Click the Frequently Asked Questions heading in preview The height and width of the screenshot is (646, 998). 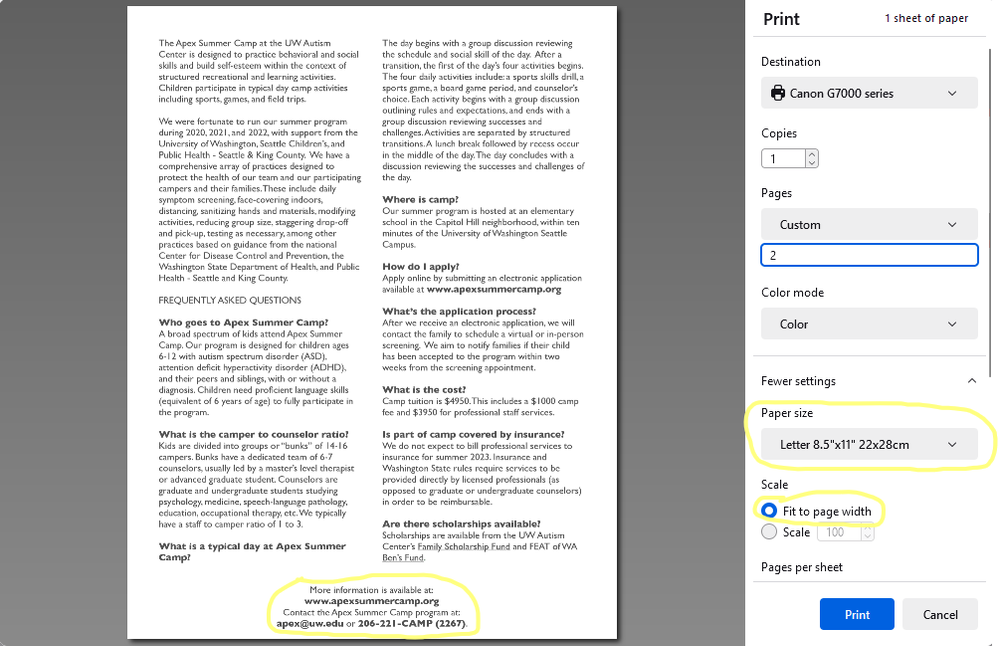pos(229,300)
